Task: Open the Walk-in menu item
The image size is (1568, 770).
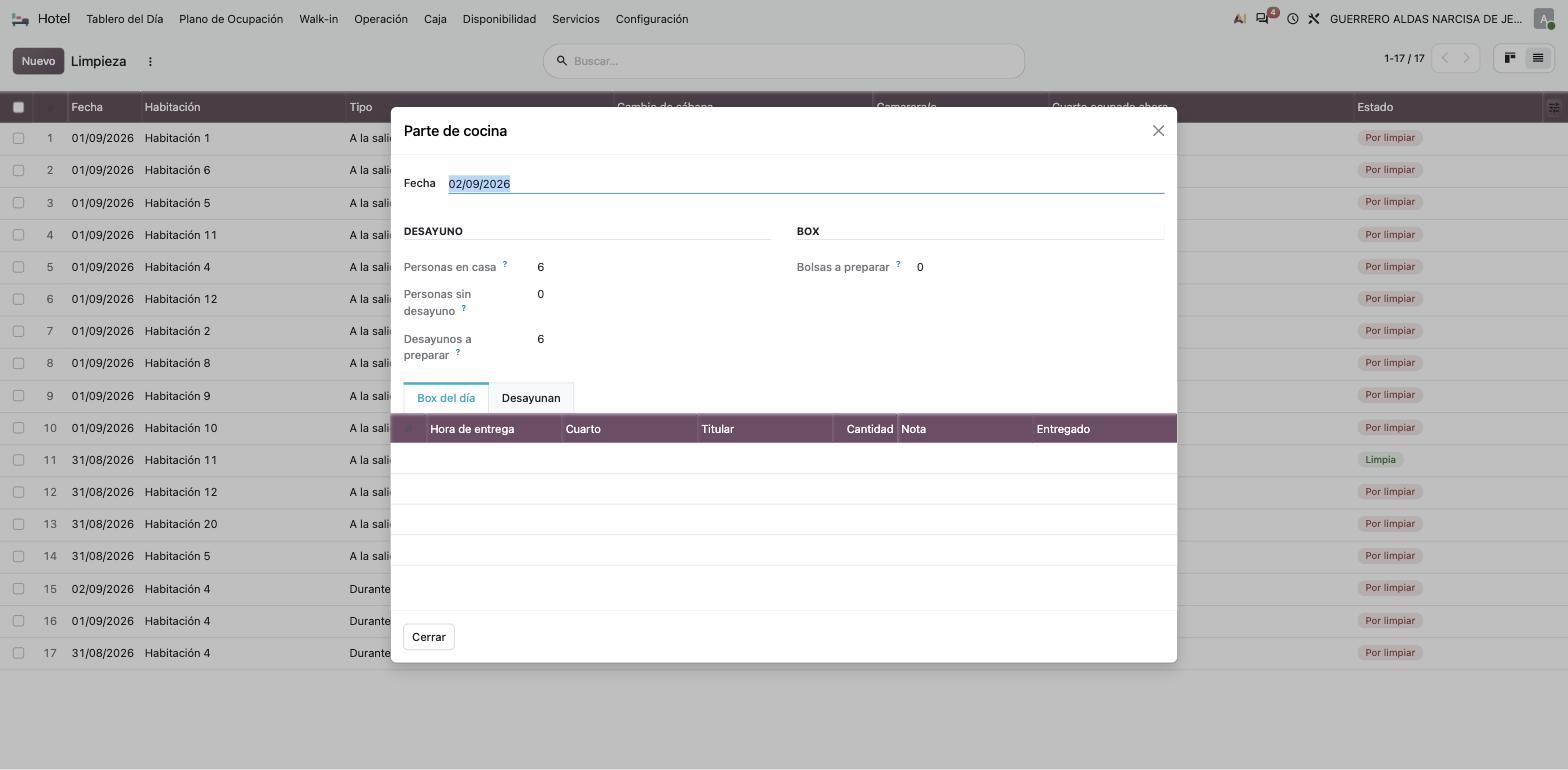Action: 318,19
